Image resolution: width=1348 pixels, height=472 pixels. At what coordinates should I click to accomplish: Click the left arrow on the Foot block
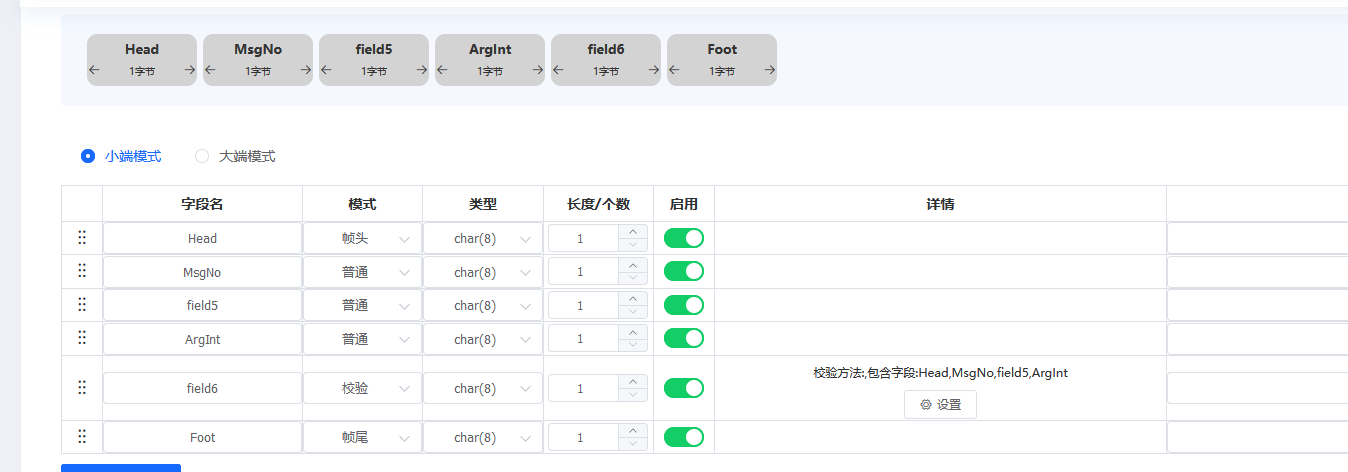pyautogui.click(x=674, y=70)
